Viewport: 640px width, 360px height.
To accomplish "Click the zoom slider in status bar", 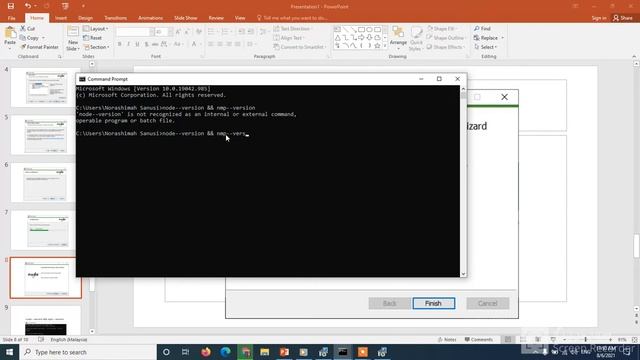I will pyautogui.click(x=585, y=339).
